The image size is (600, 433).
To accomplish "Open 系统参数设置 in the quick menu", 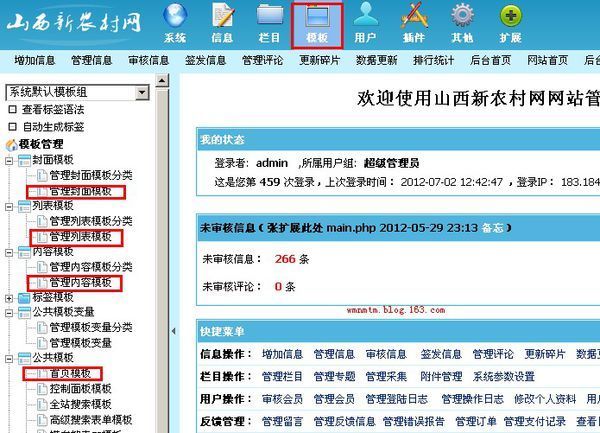I will tap(504, 377).
